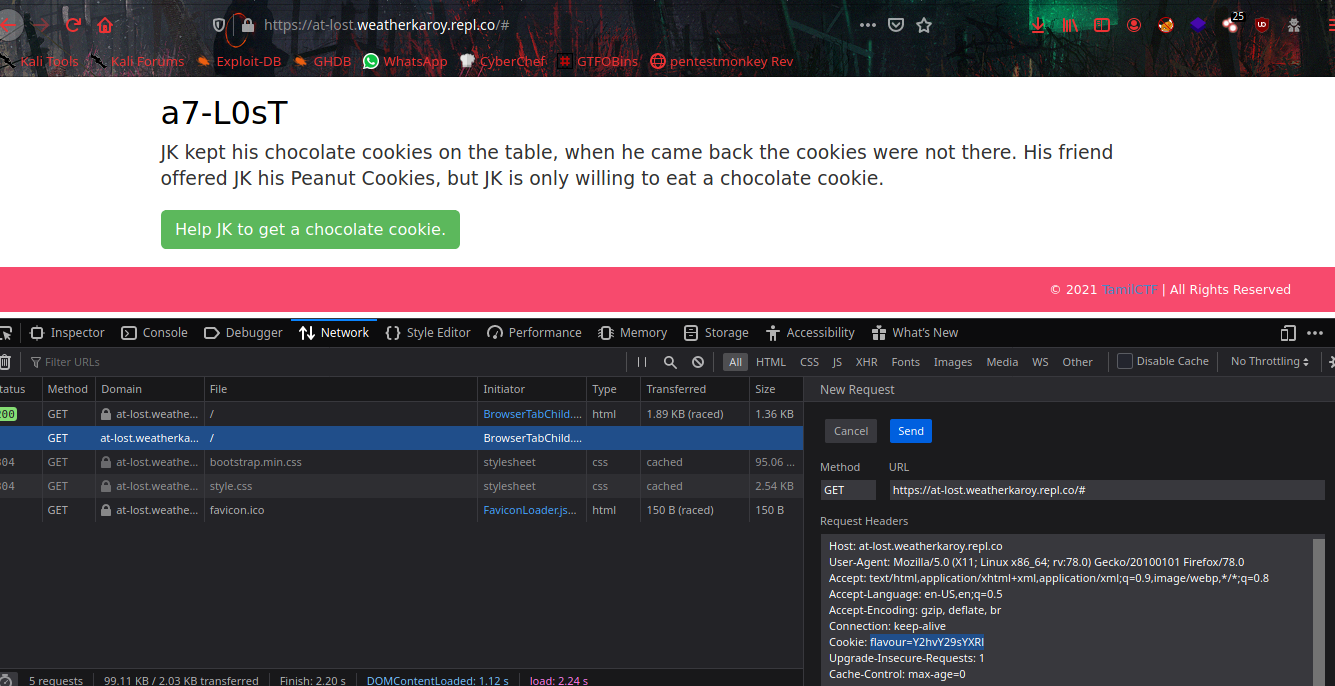
Task: Open the Firefox account icon
Action: click(x=1134, y=25)
